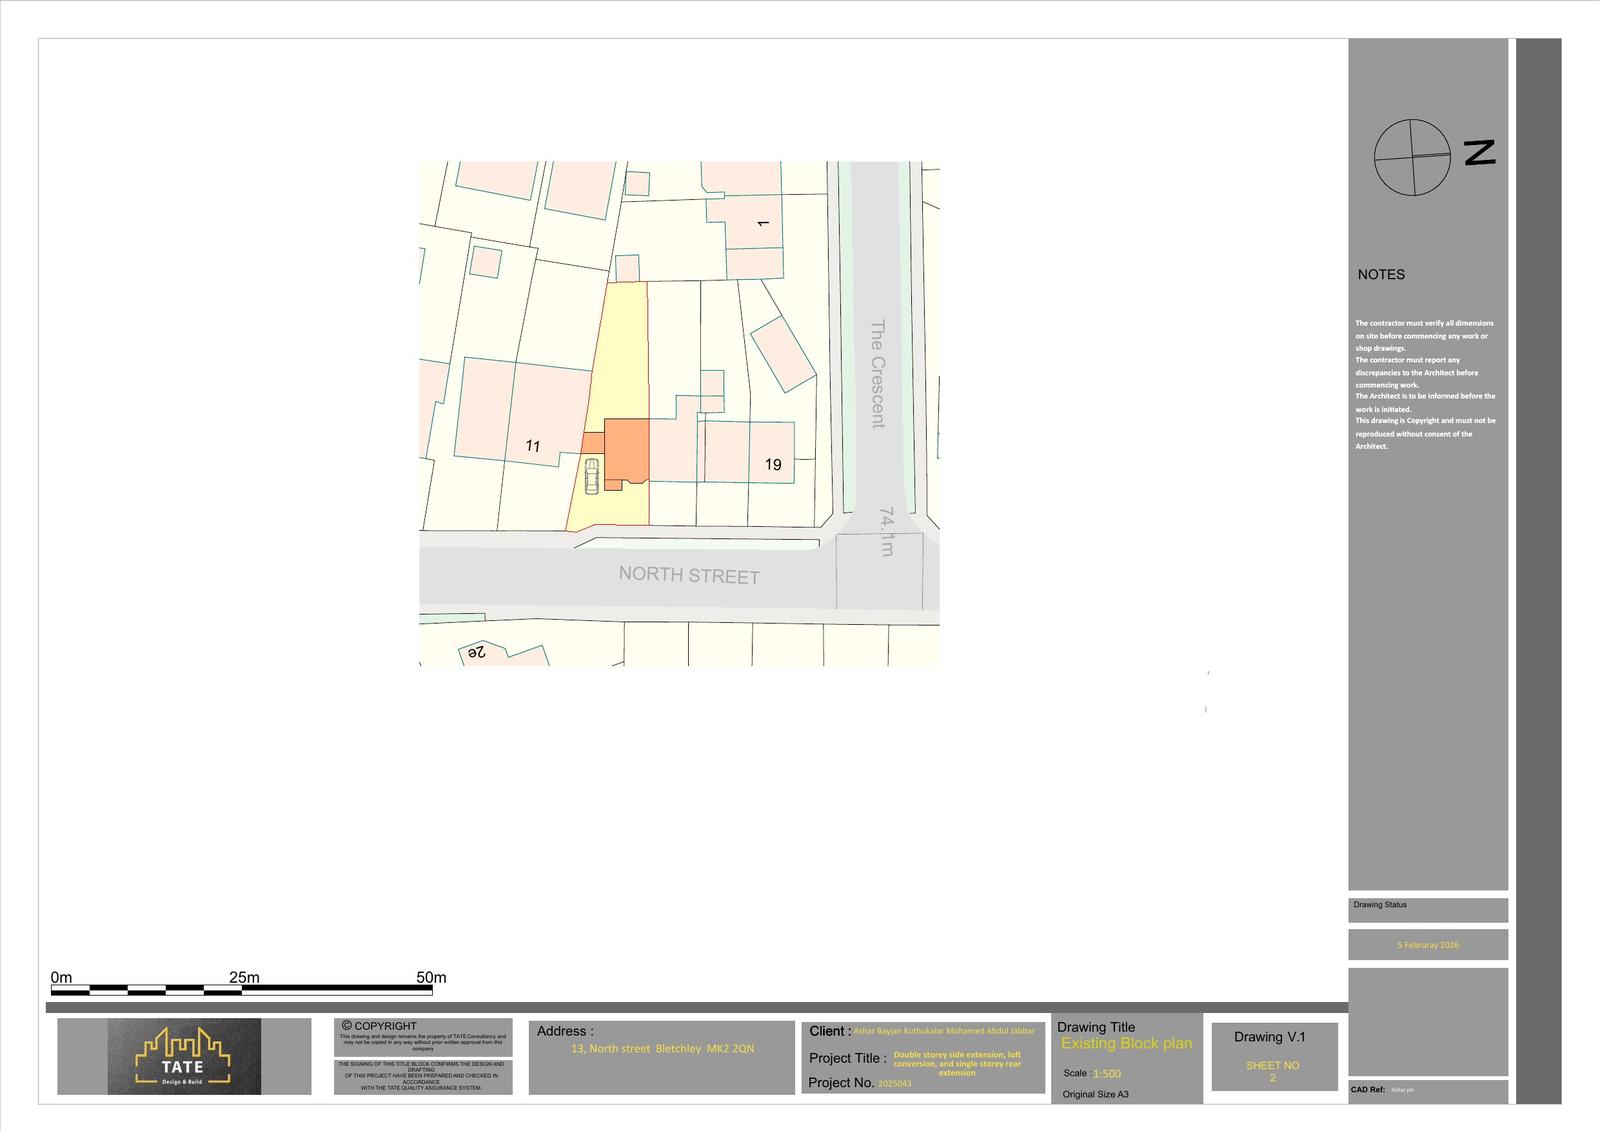Viewport: 1600px width, 1131px height.
Task: Click the 5 February 2026 date field
Action: coord(1427,945)
